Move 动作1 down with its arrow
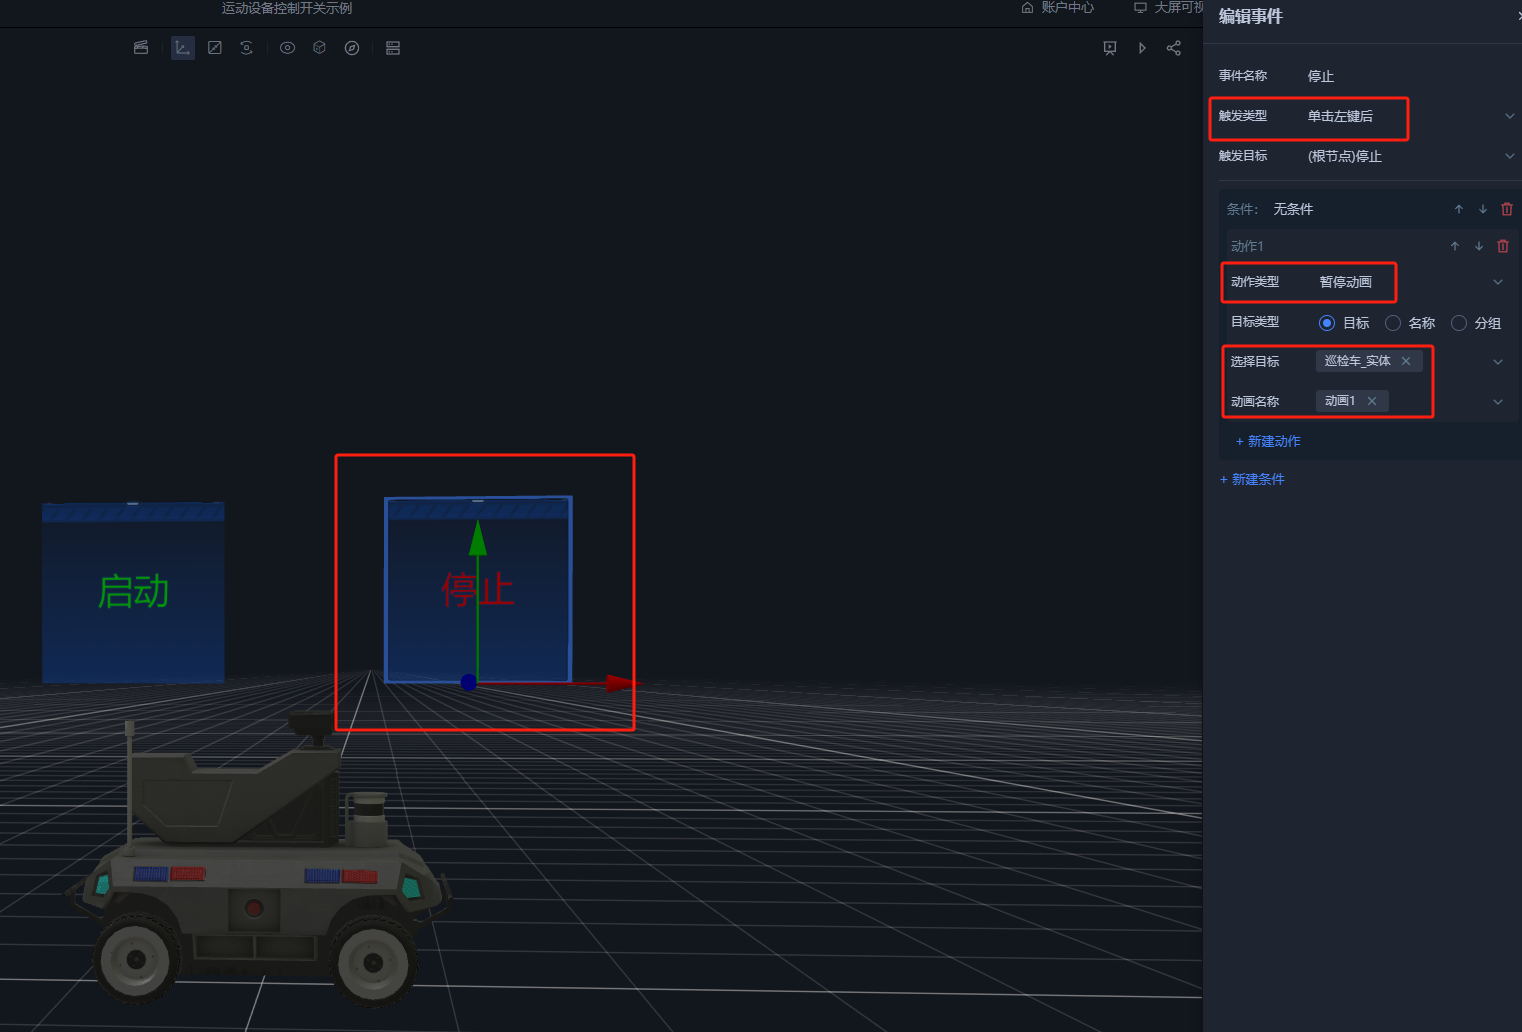This screenshot has height=1032, width=1522. pos(1479,246)
